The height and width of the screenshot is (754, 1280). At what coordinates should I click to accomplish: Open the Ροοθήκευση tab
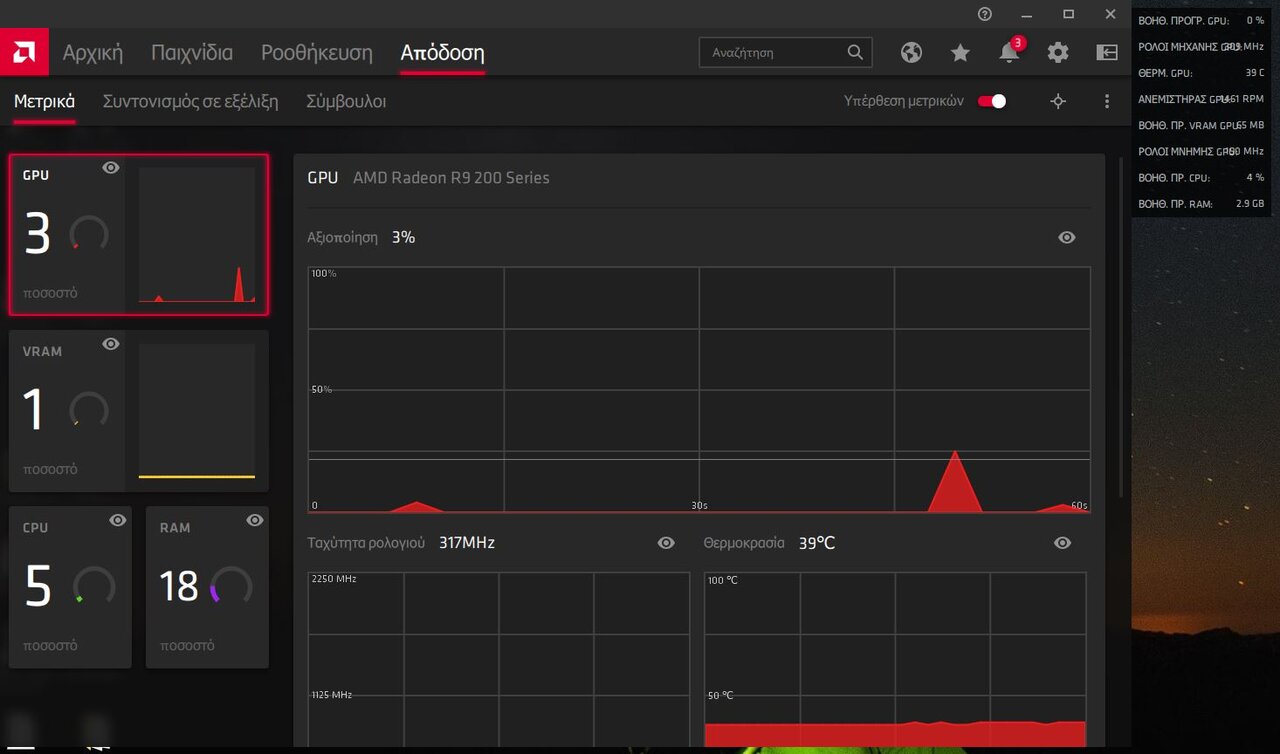tap(317, 53)
